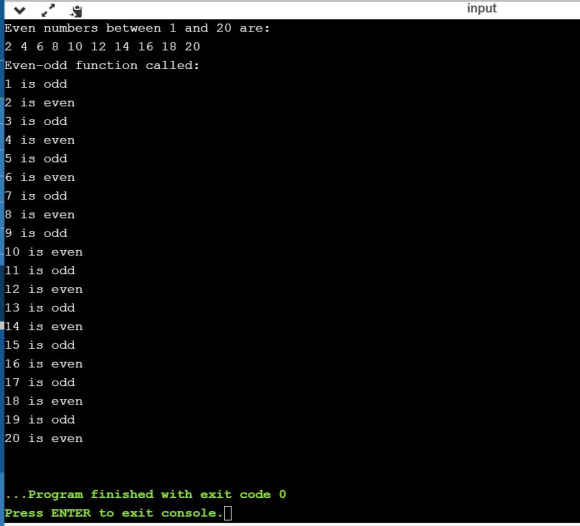This screenshot has height=526, width=580.
Task: Click the '13 is odd' output line
Action: pyautogui.click(x=40, y=308)
